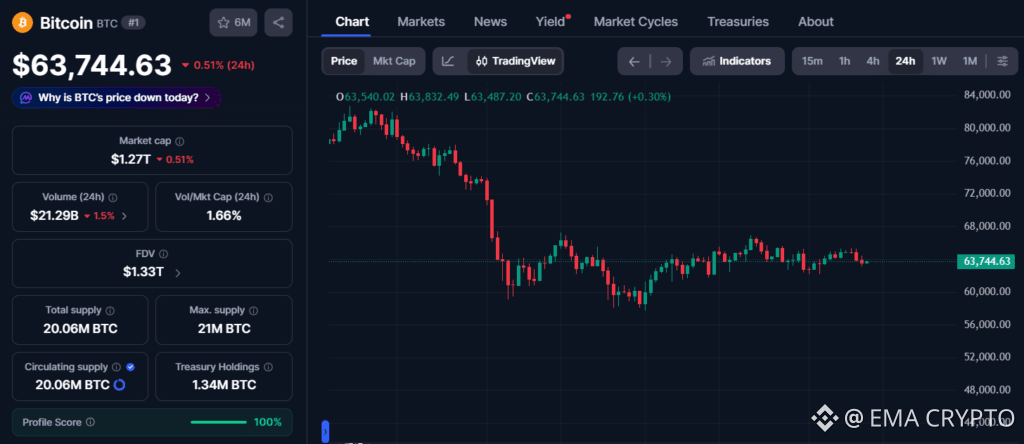Click Total supply info icon
1024x444 pixels.
tap(110, 311)
